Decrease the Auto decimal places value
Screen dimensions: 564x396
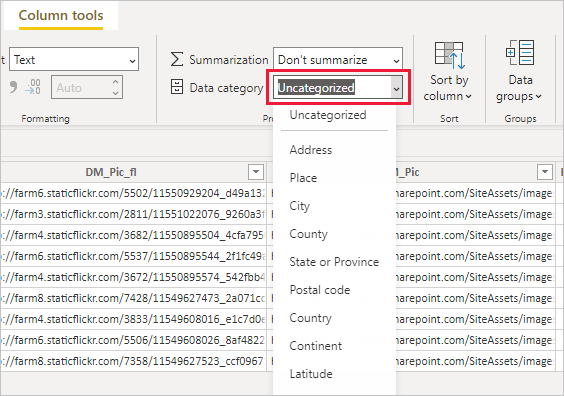[115, 93]
